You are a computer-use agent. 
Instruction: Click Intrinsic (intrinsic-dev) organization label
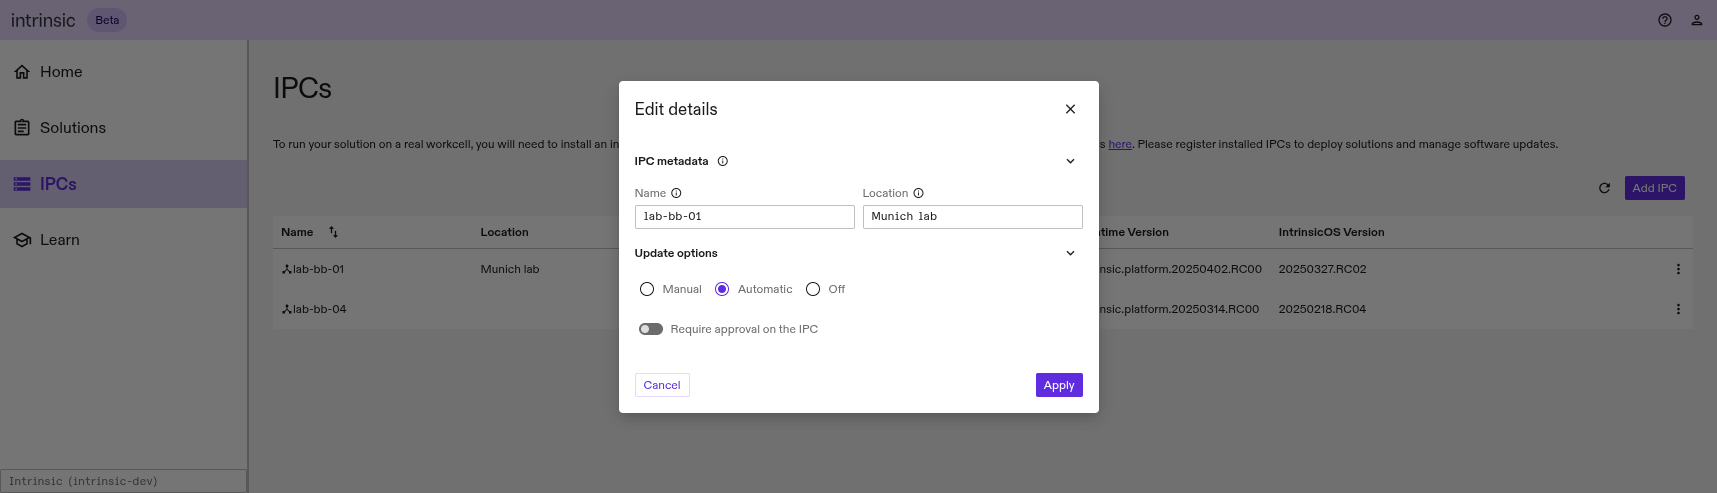pyautogui.click(x=124, y=481)
